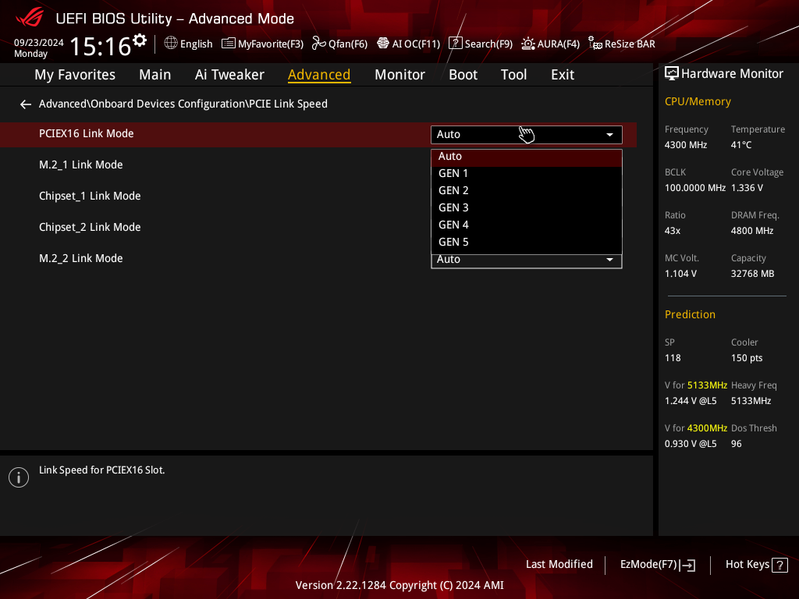Open the Tool tab
This screenshot has height=599, width=799.
point(514,75)
